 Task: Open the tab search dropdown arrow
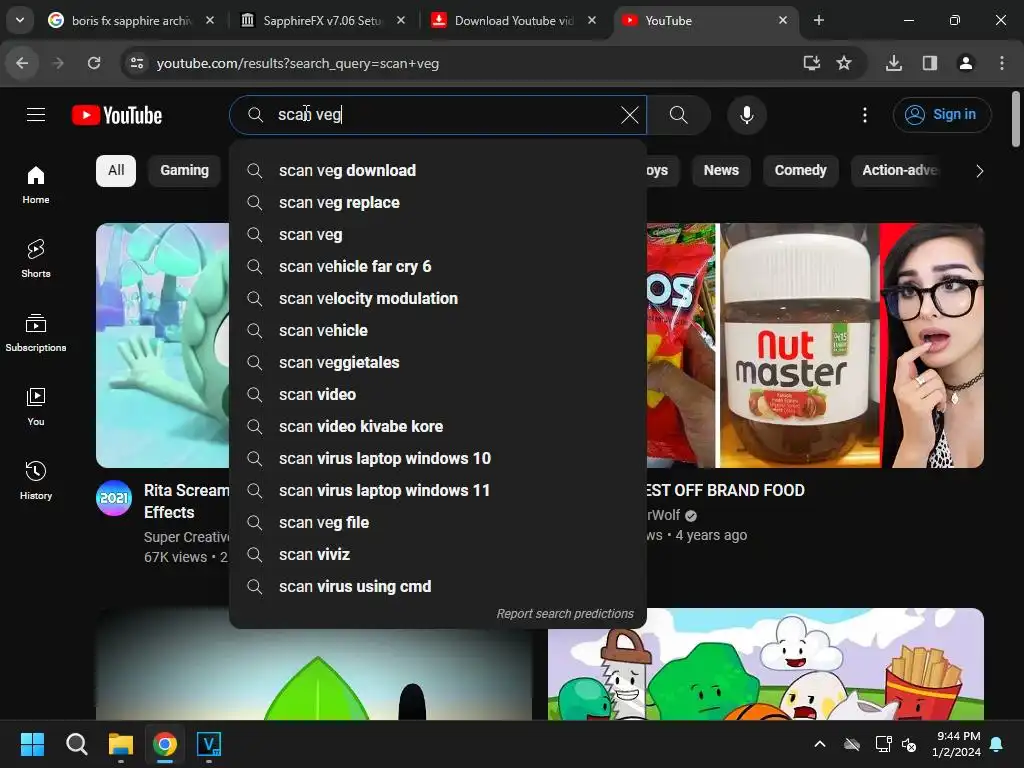20,20
